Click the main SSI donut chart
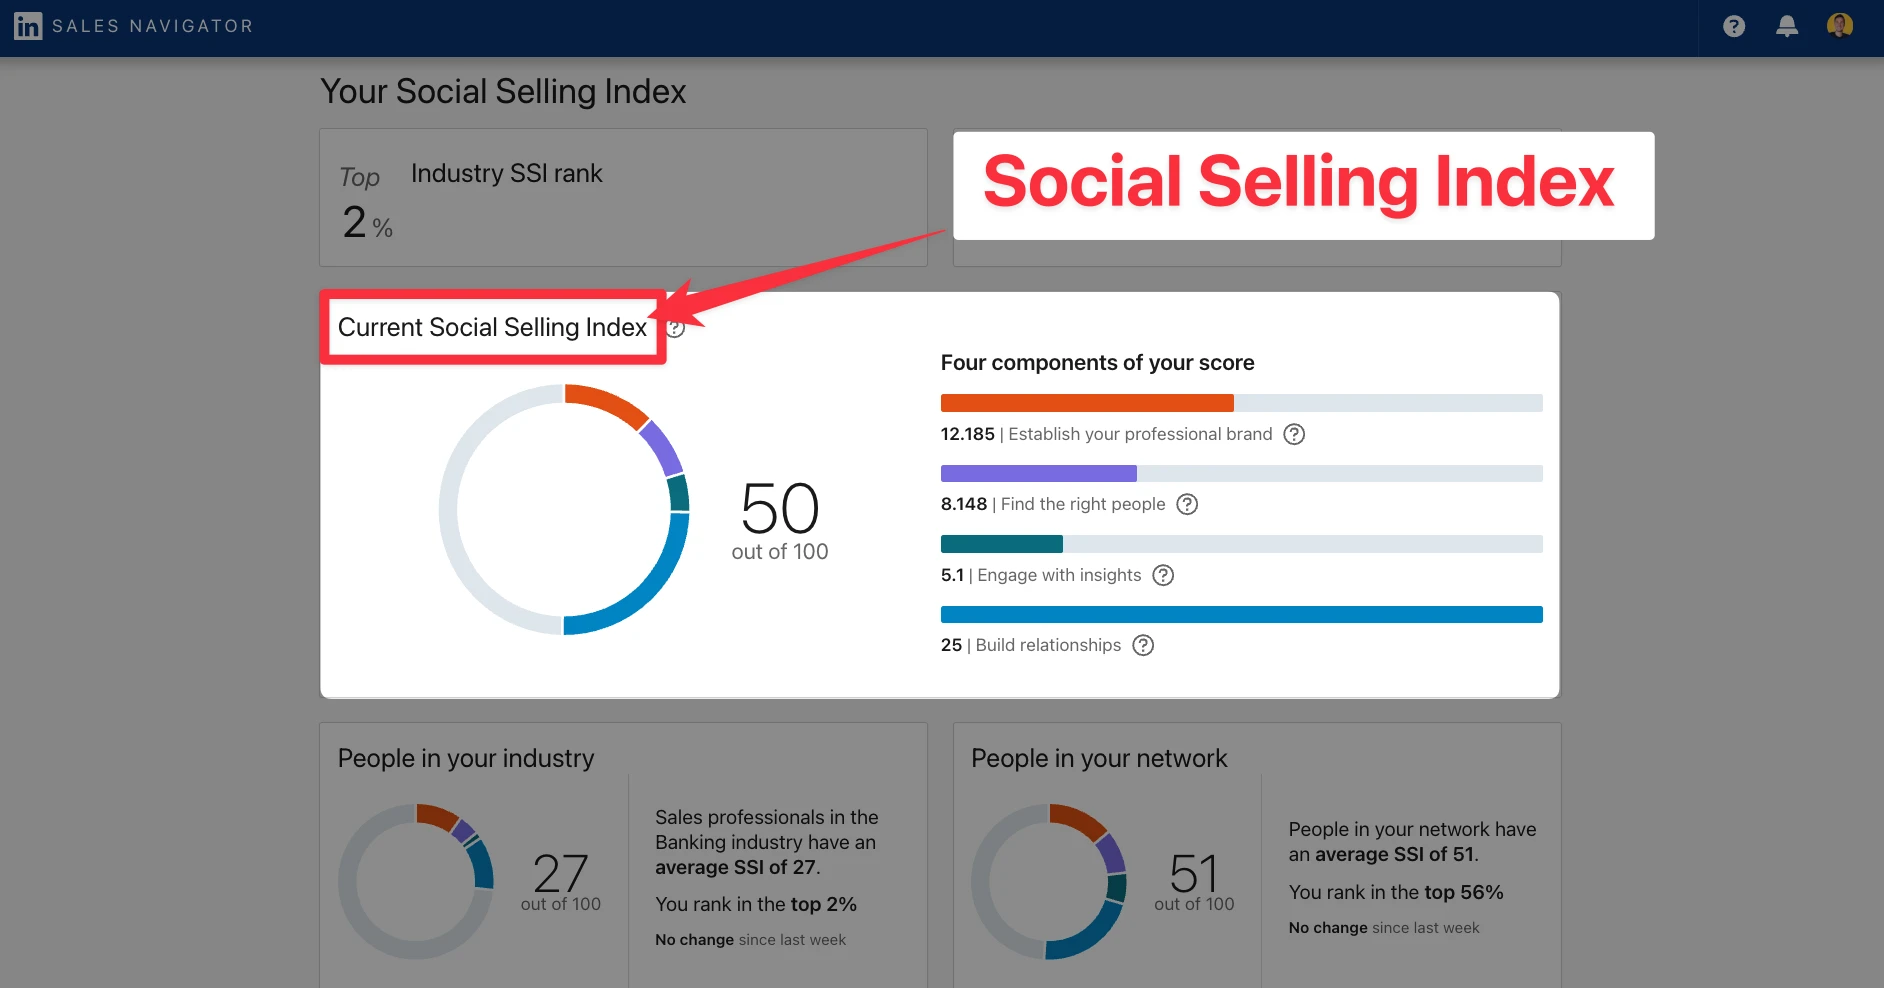The height and width of the screenshot is (988, 1884). [x=564, y=509]
